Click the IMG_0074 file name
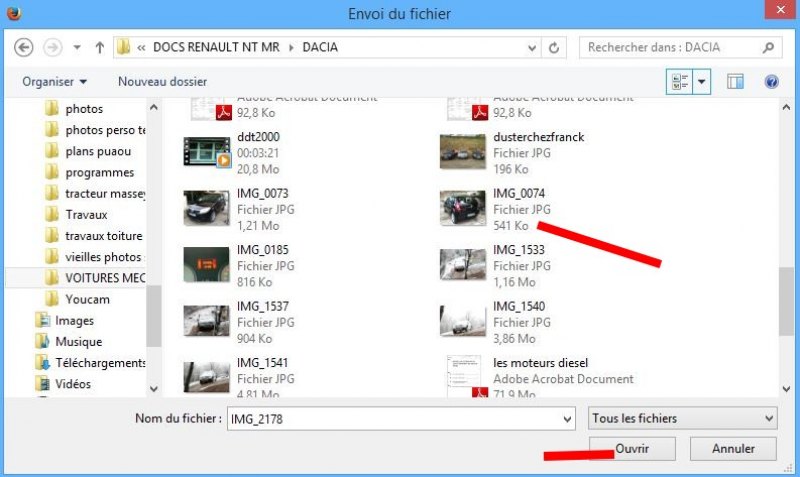Screen dimensions: 800x477 (519, 193)
